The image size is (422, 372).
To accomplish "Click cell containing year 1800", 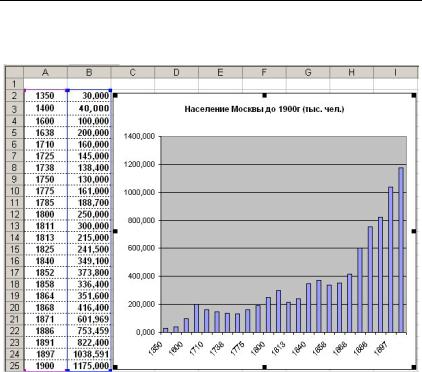I will click(45, 214).
